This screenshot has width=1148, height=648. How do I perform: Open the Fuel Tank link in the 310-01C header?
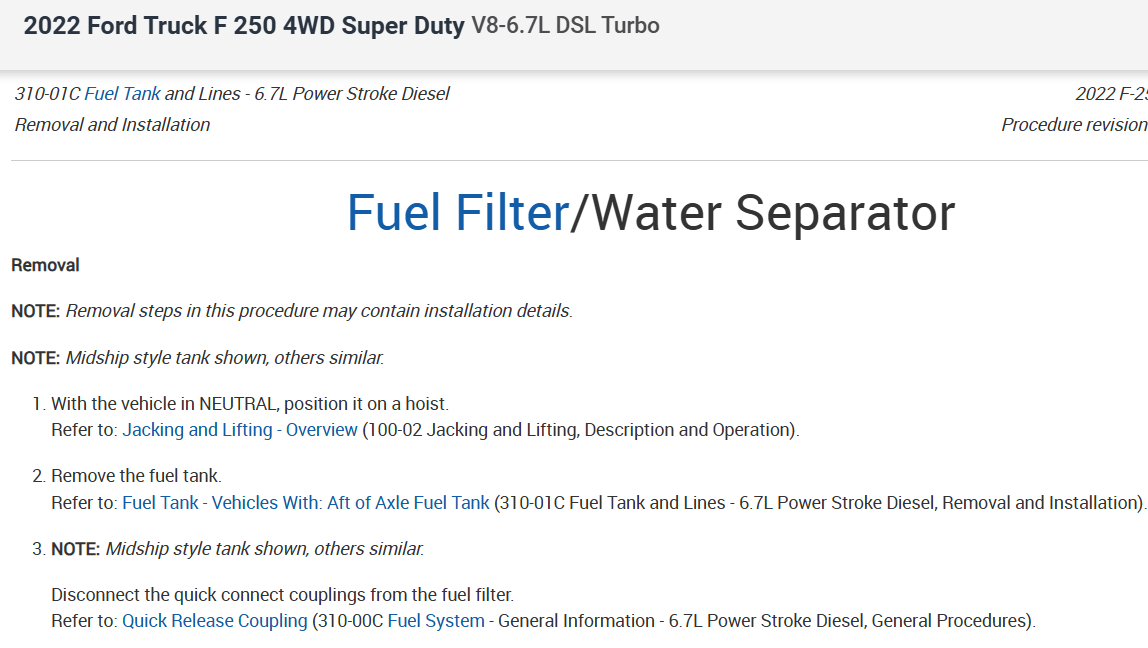pyautogui.click(x=122, y=94)
